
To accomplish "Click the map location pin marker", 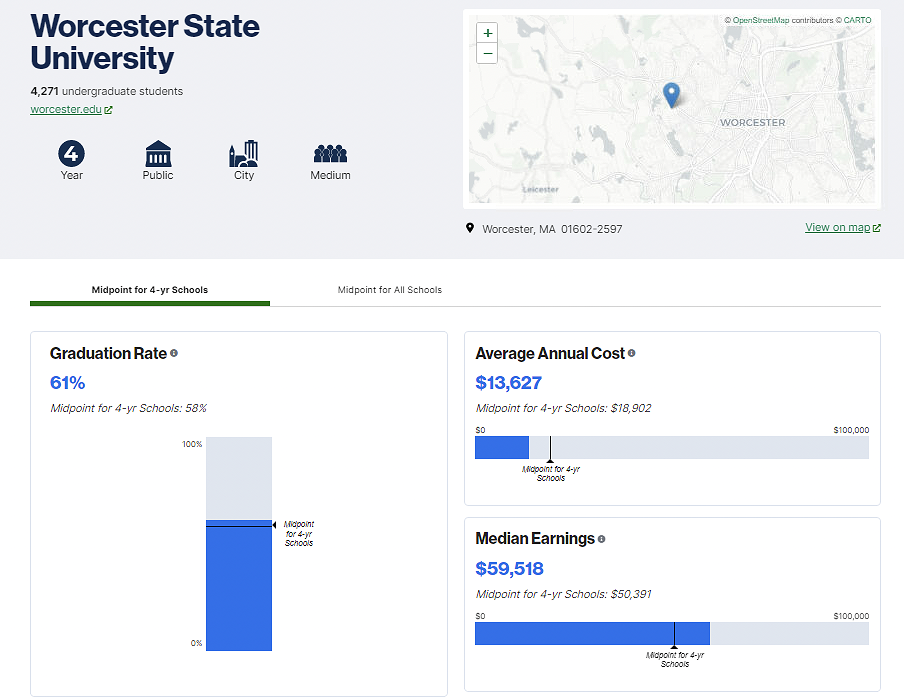I will (672, 94).
